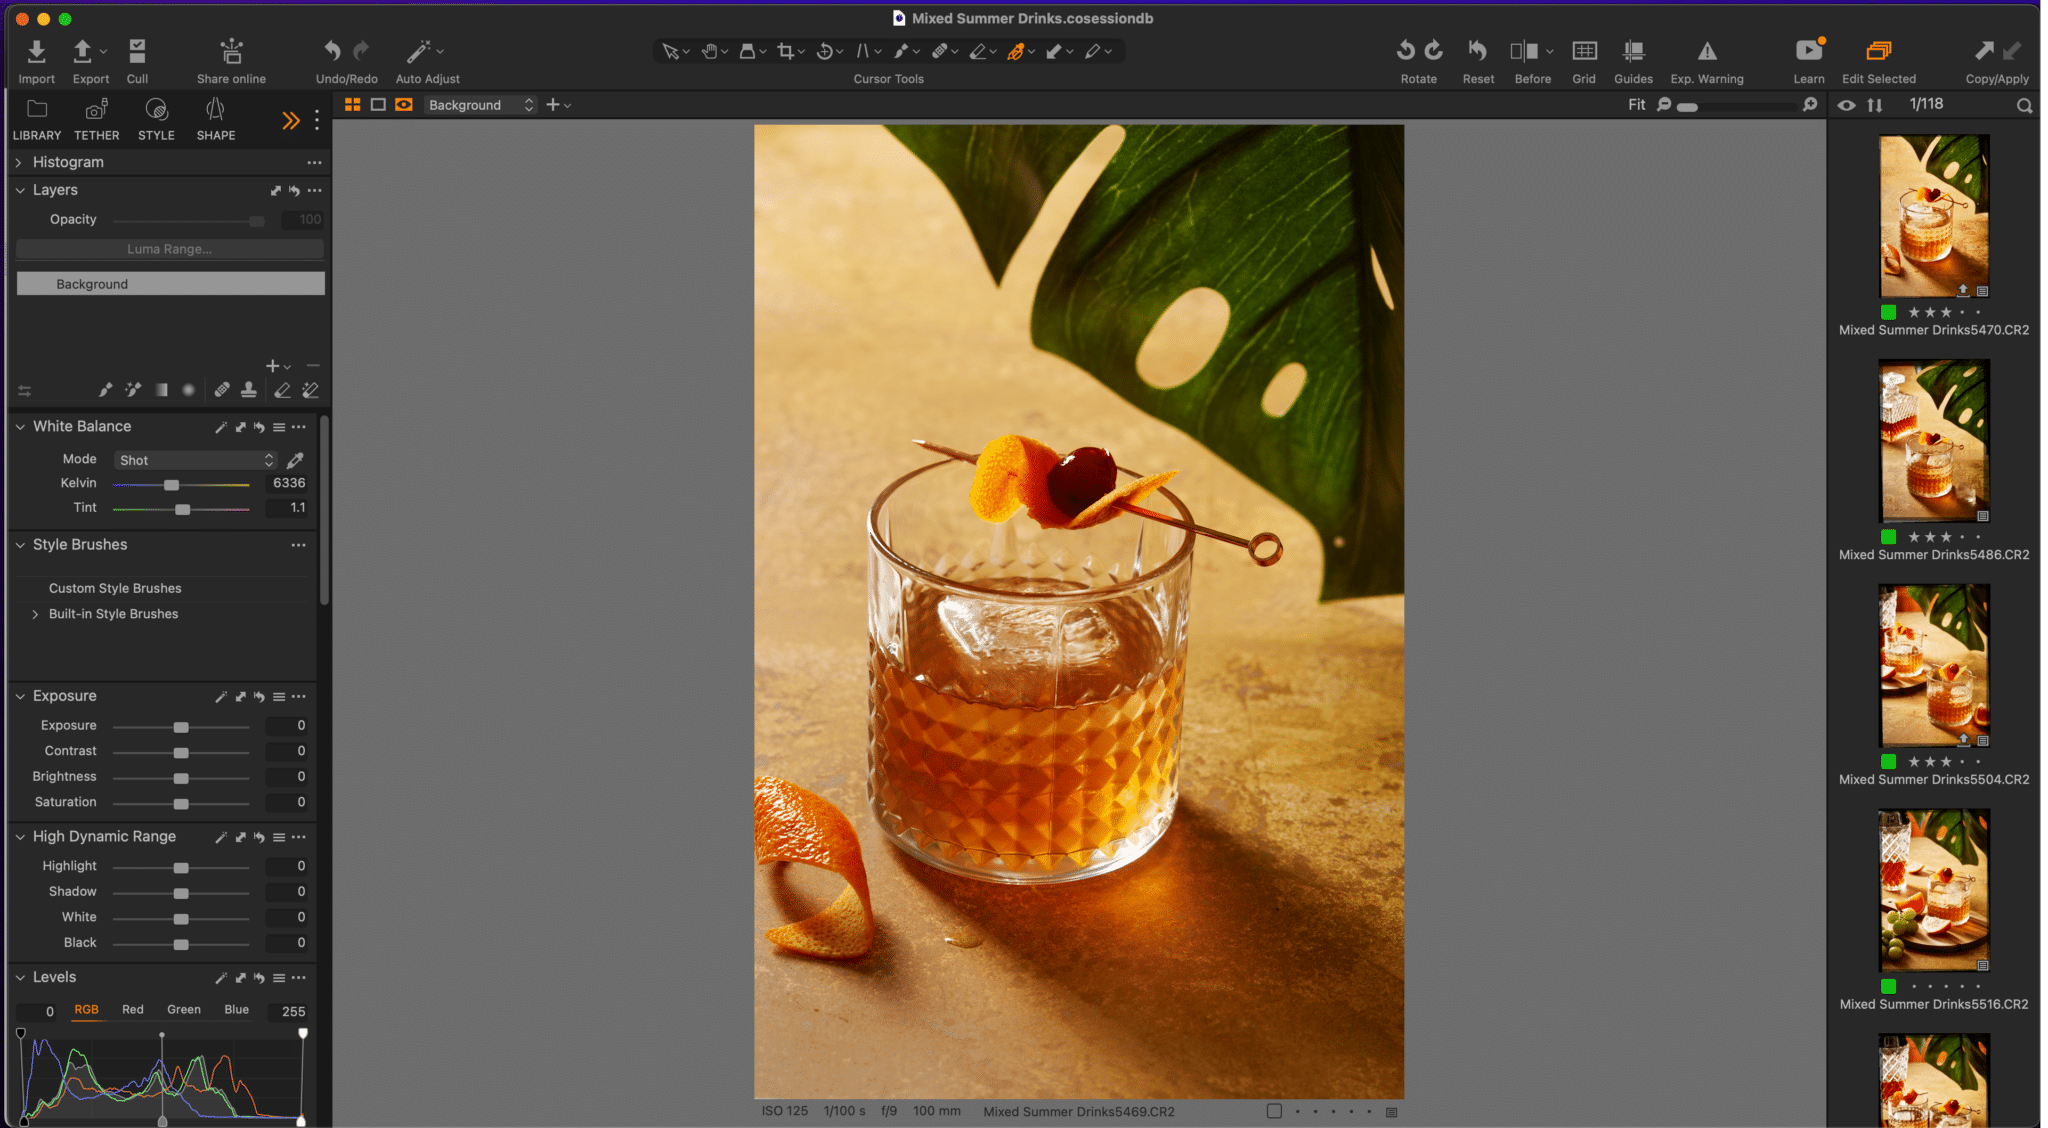Collapse the Style Brushes panel

click(19, 545)
